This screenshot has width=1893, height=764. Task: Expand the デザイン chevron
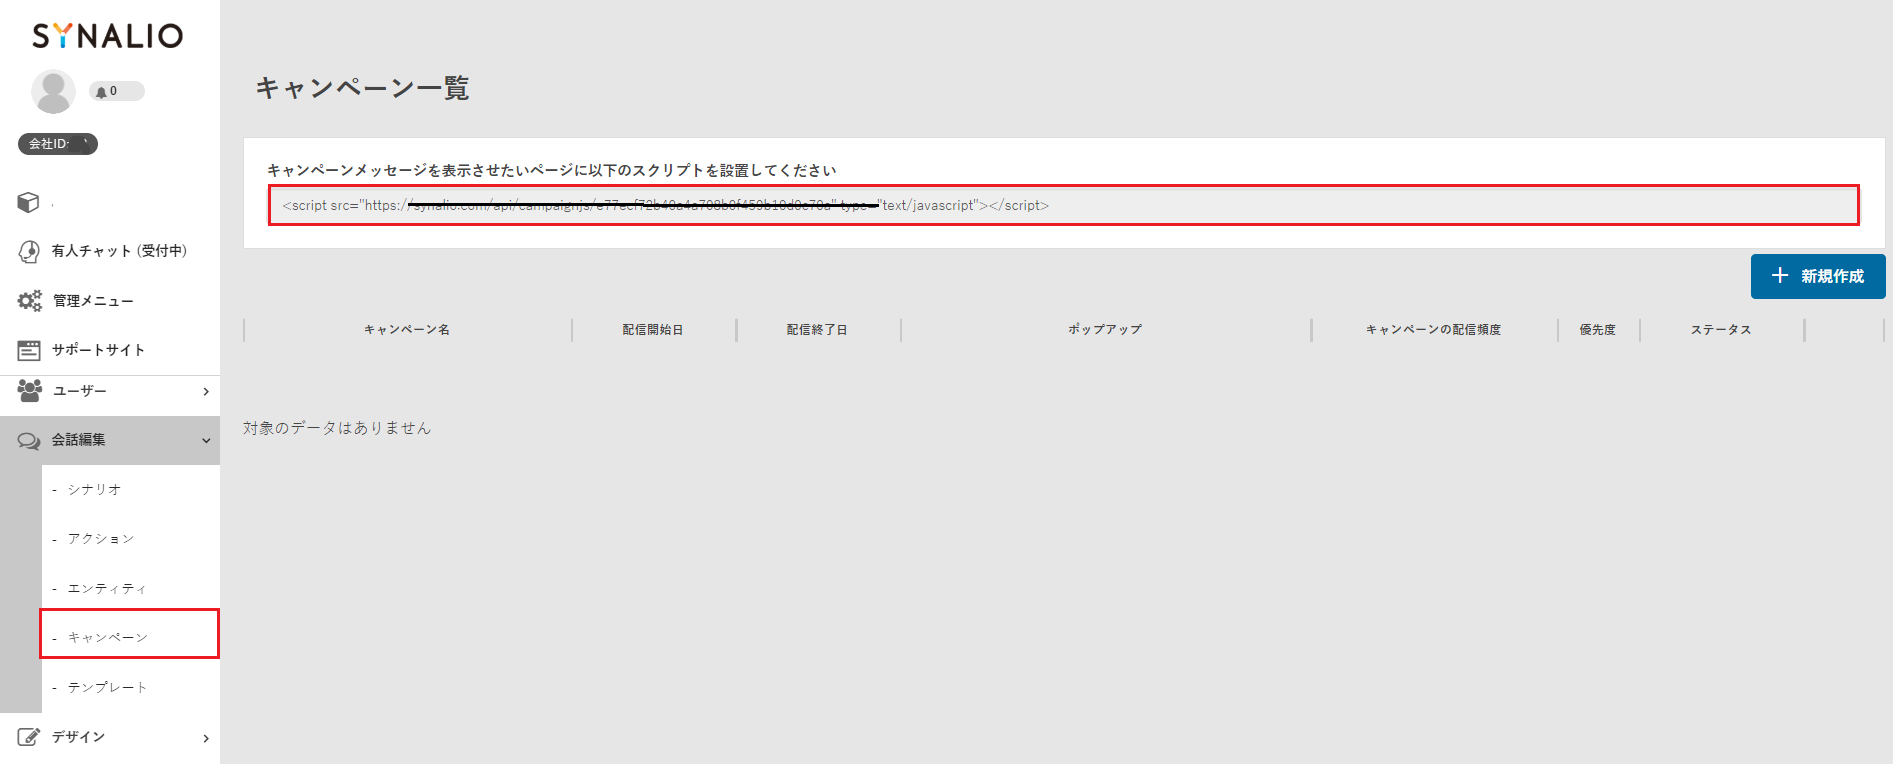tap(206, 738)
